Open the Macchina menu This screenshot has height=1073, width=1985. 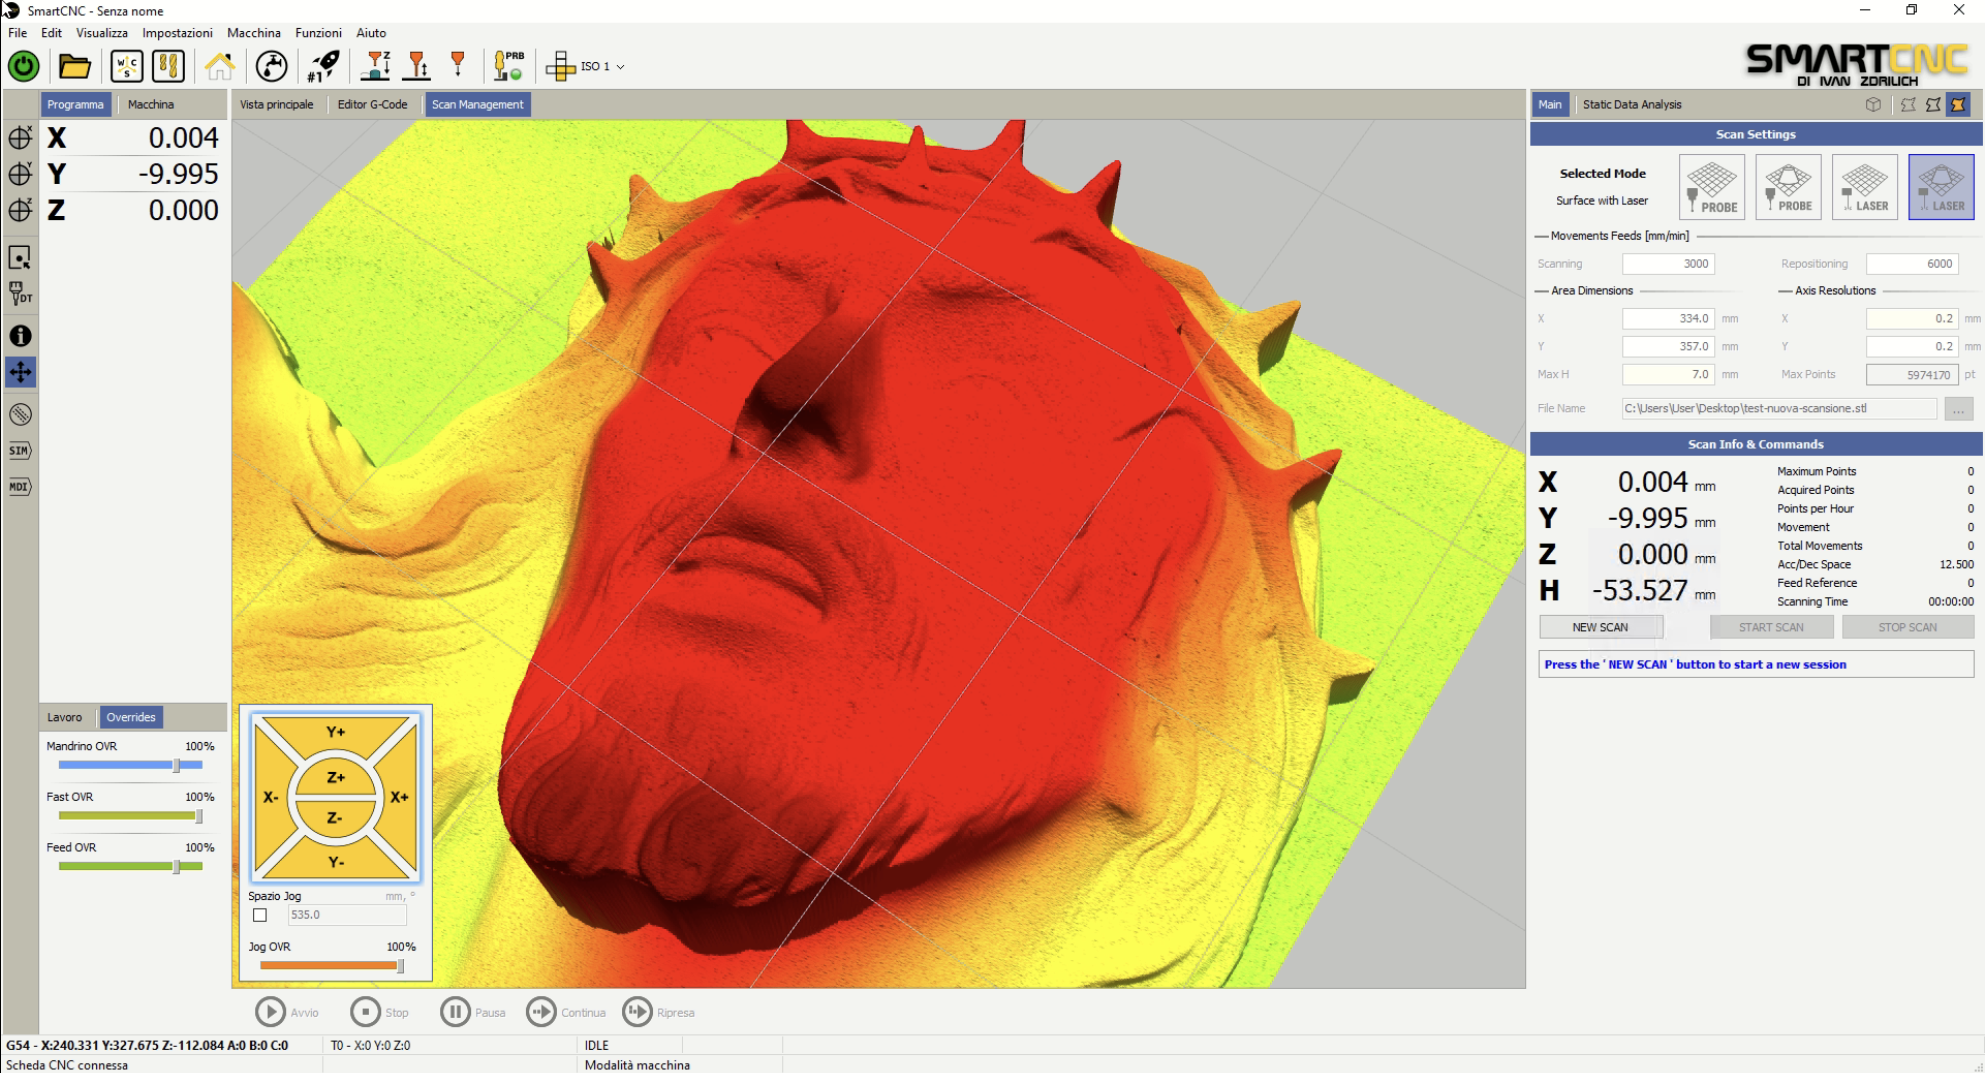point(254,33)
